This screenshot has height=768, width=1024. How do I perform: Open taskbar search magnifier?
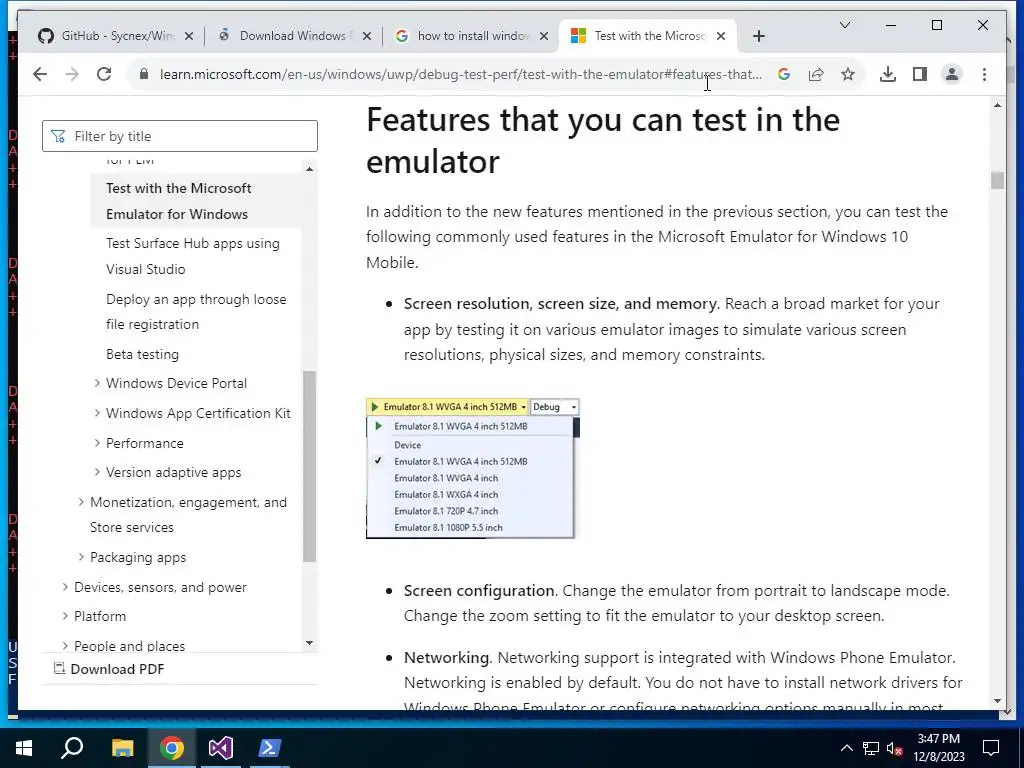(x=72, y=748)
